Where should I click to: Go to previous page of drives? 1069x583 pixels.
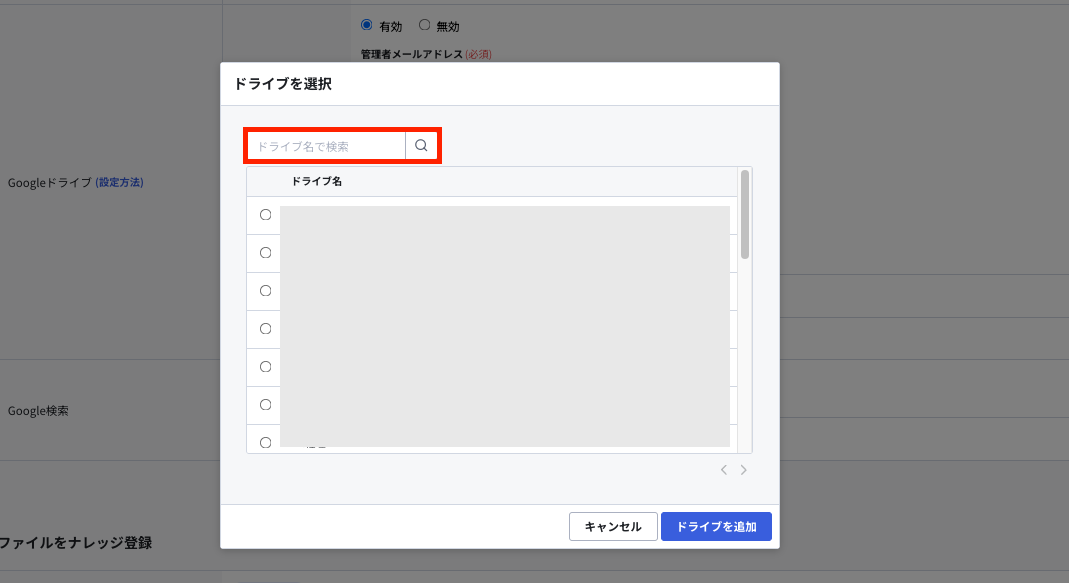(x=724, y=470)
